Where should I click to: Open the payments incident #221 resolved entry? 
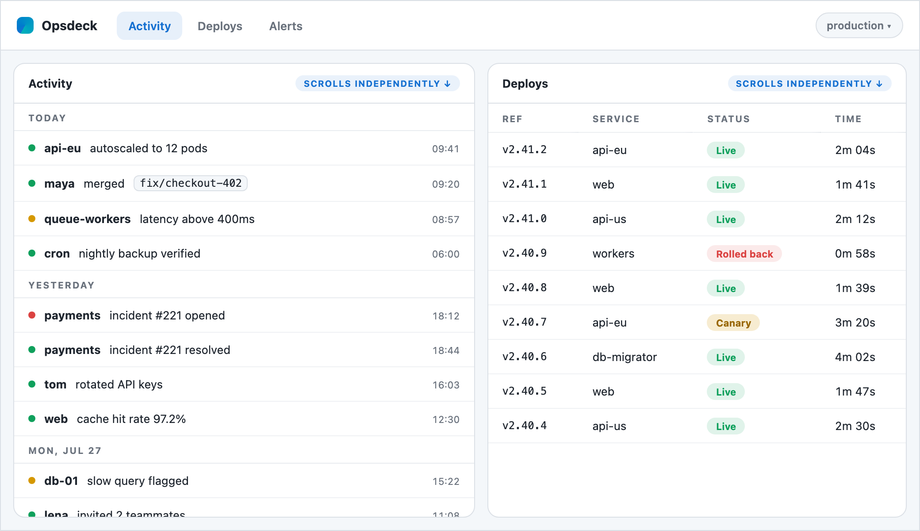(244, 350)
